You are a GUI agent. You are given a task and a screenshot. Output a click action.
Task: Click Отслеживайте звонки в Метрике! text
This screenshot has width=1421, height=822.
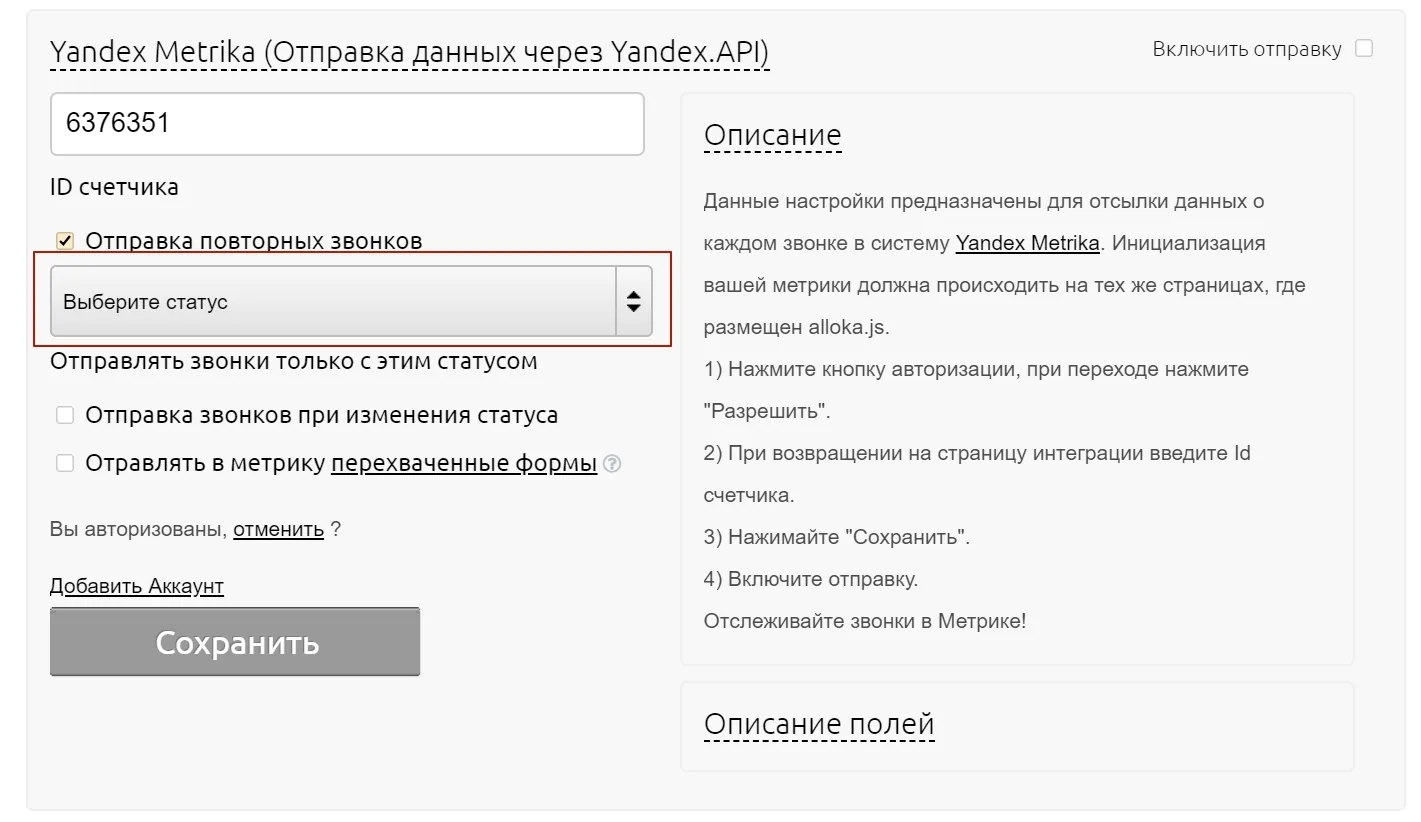click(x=865, y=621)
